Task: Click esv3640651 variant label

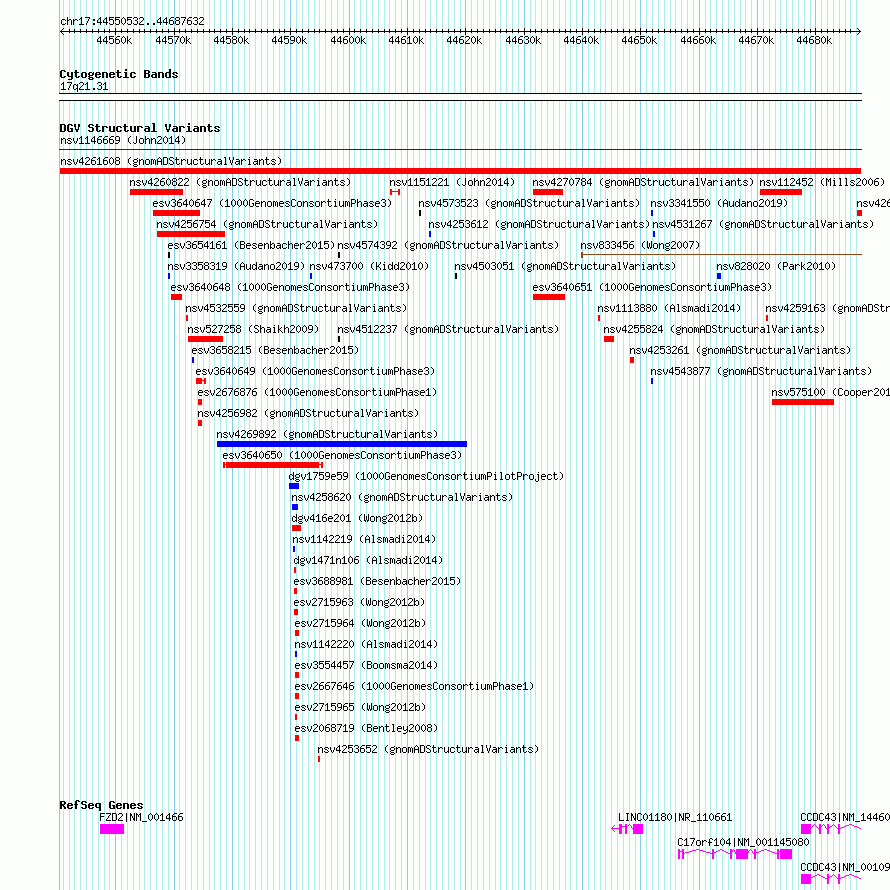Action: 652,287
